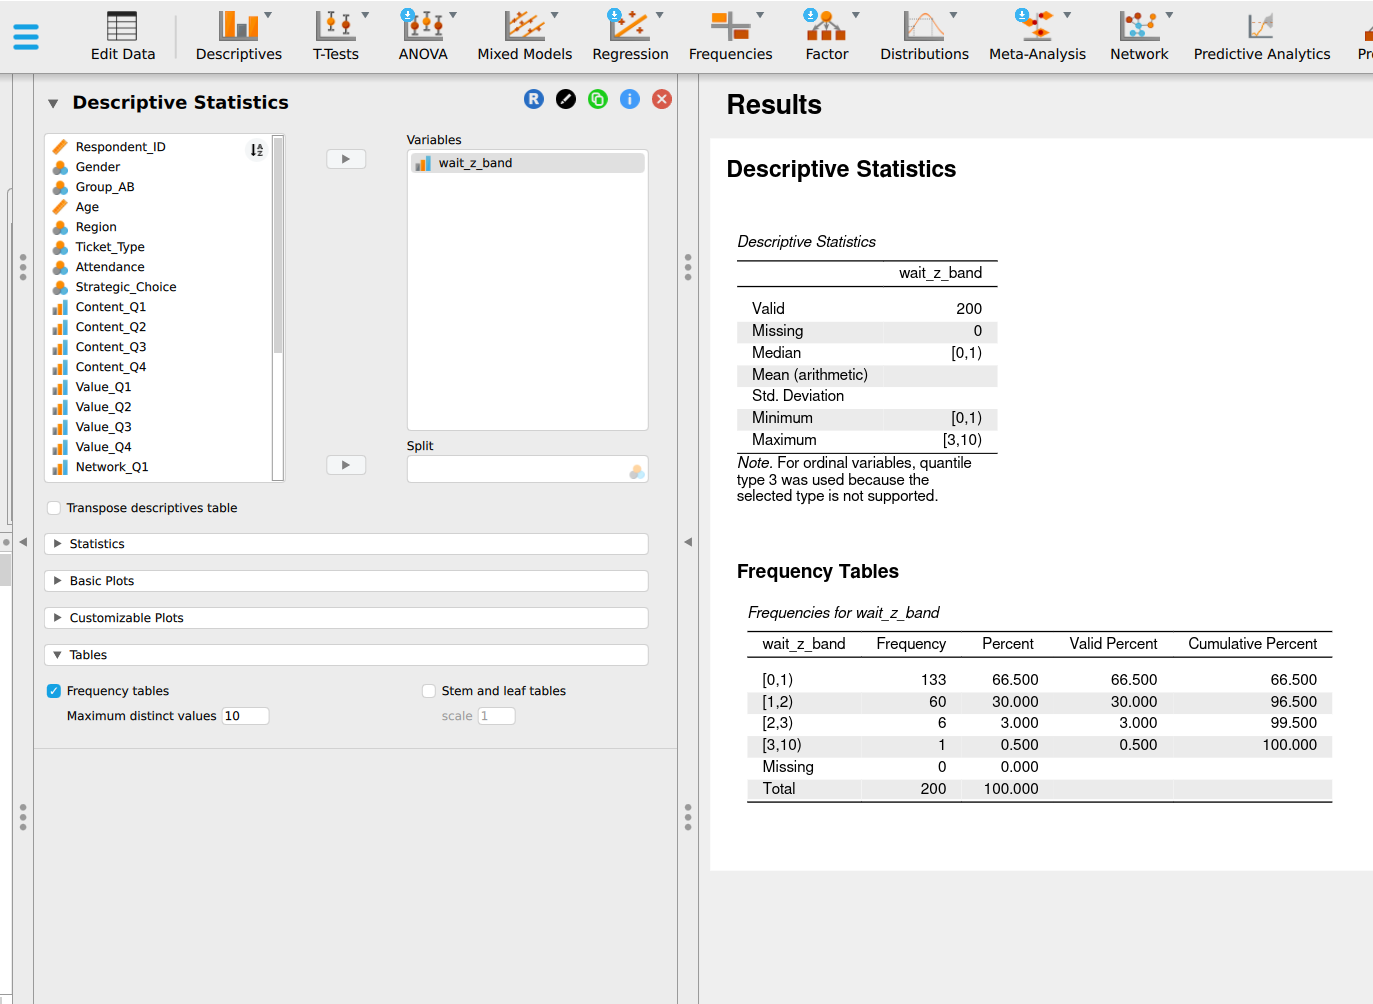
Task: Enable Stem and leaf tables
Action: click(x=429, y=691)
